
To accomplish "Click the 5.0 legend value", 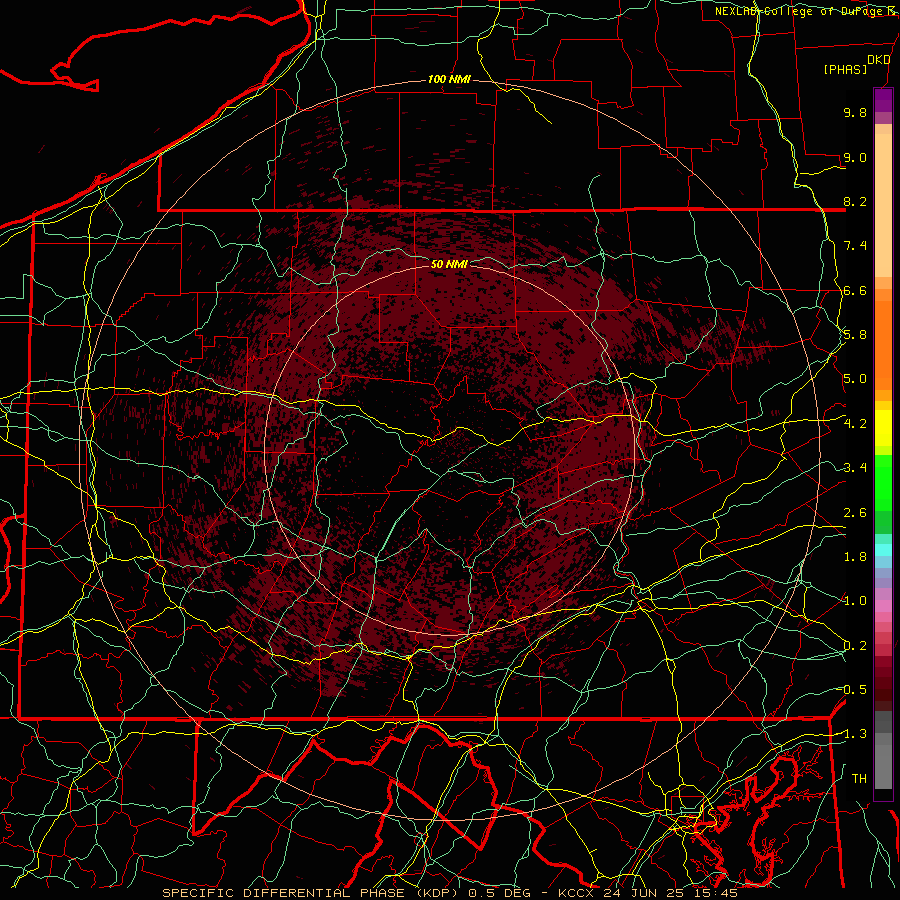I will (x=855, y=379).
